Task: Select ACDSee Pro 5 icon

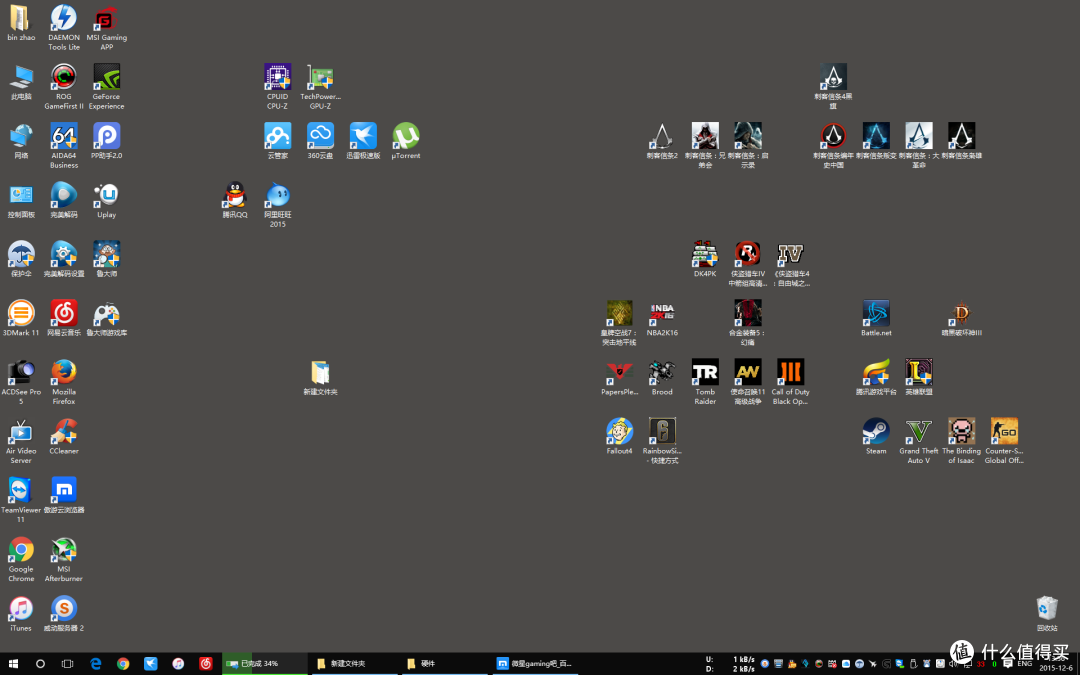Action: (x=21, y=382)
